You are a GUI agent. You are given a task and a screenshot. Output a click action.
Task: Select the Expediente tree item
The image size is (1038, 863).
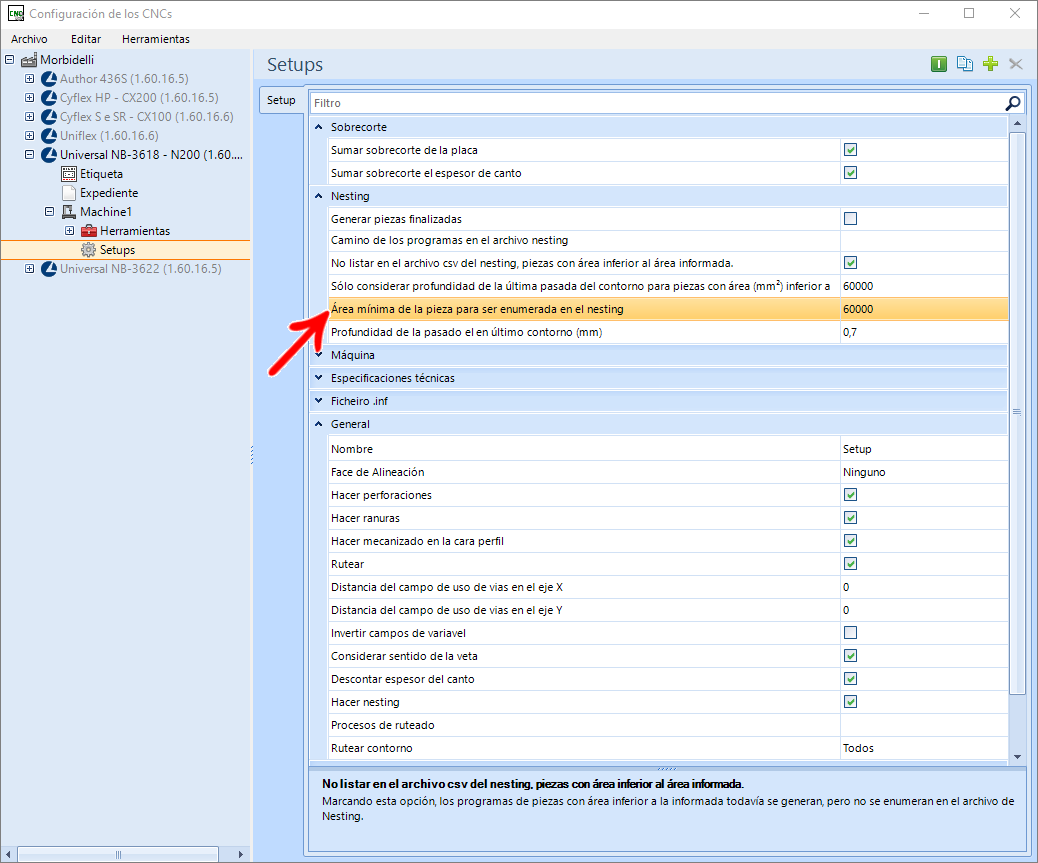108,193
